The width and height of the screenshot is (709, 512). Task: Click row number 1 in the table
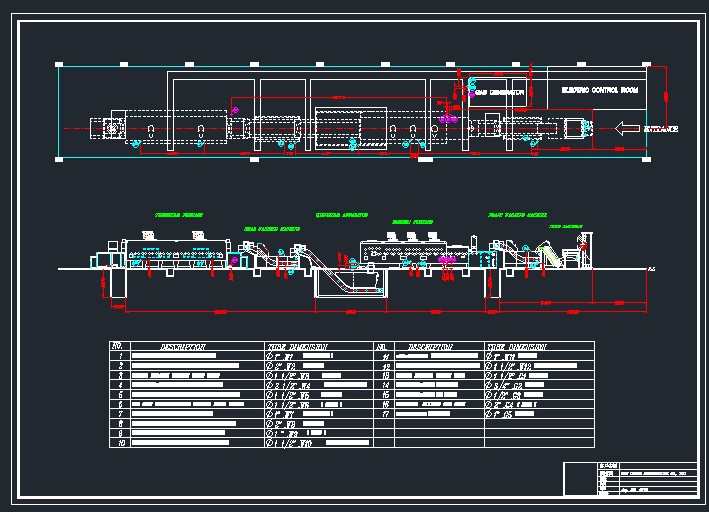pos(120,356)
